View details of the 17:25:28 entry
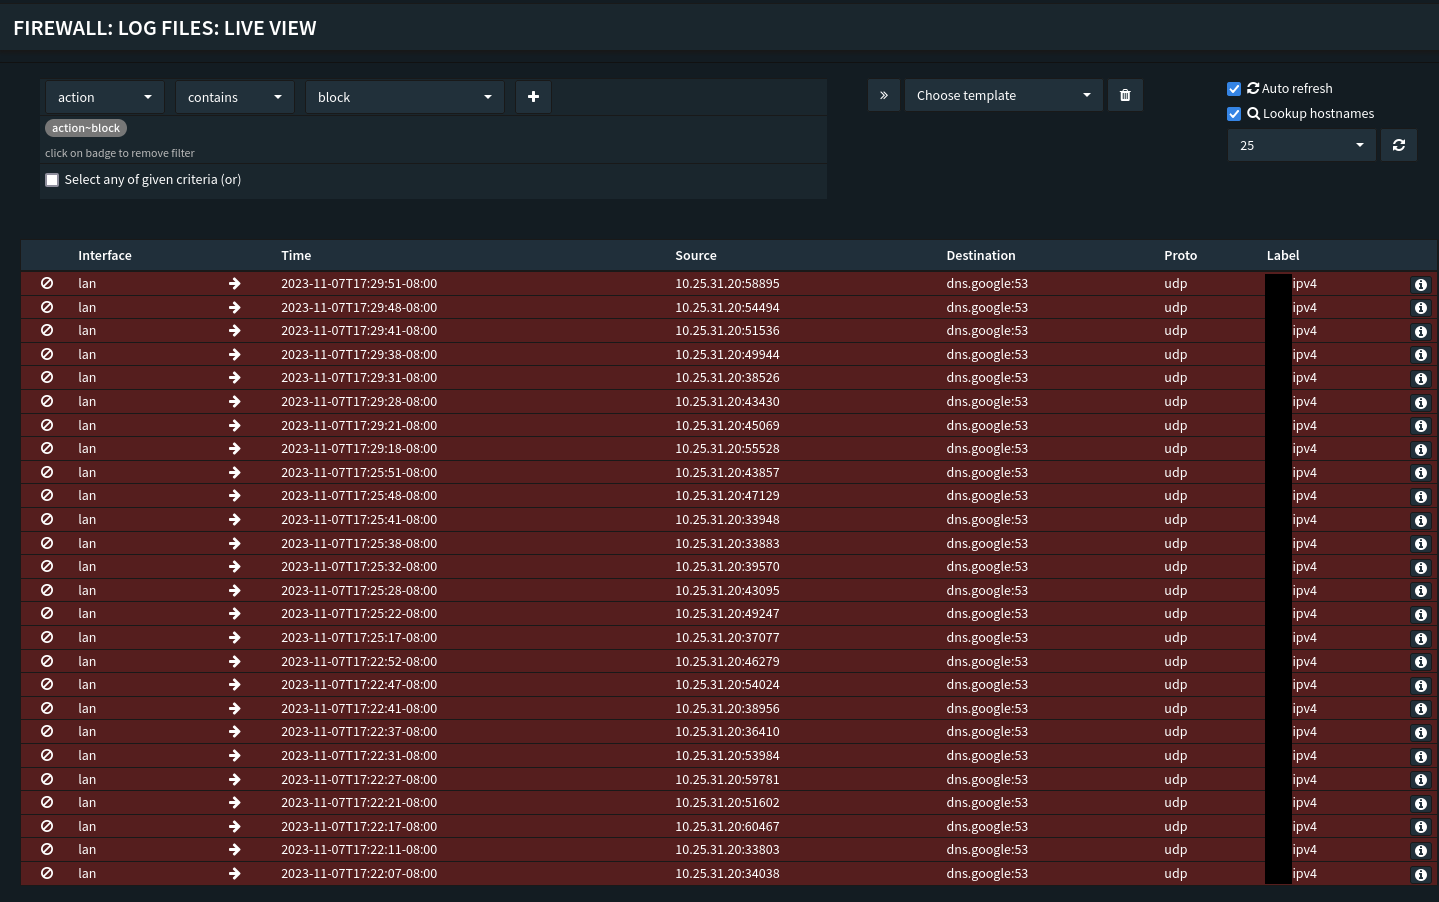The height and width of the screenshot is (902, 1439). (1420, 591)
